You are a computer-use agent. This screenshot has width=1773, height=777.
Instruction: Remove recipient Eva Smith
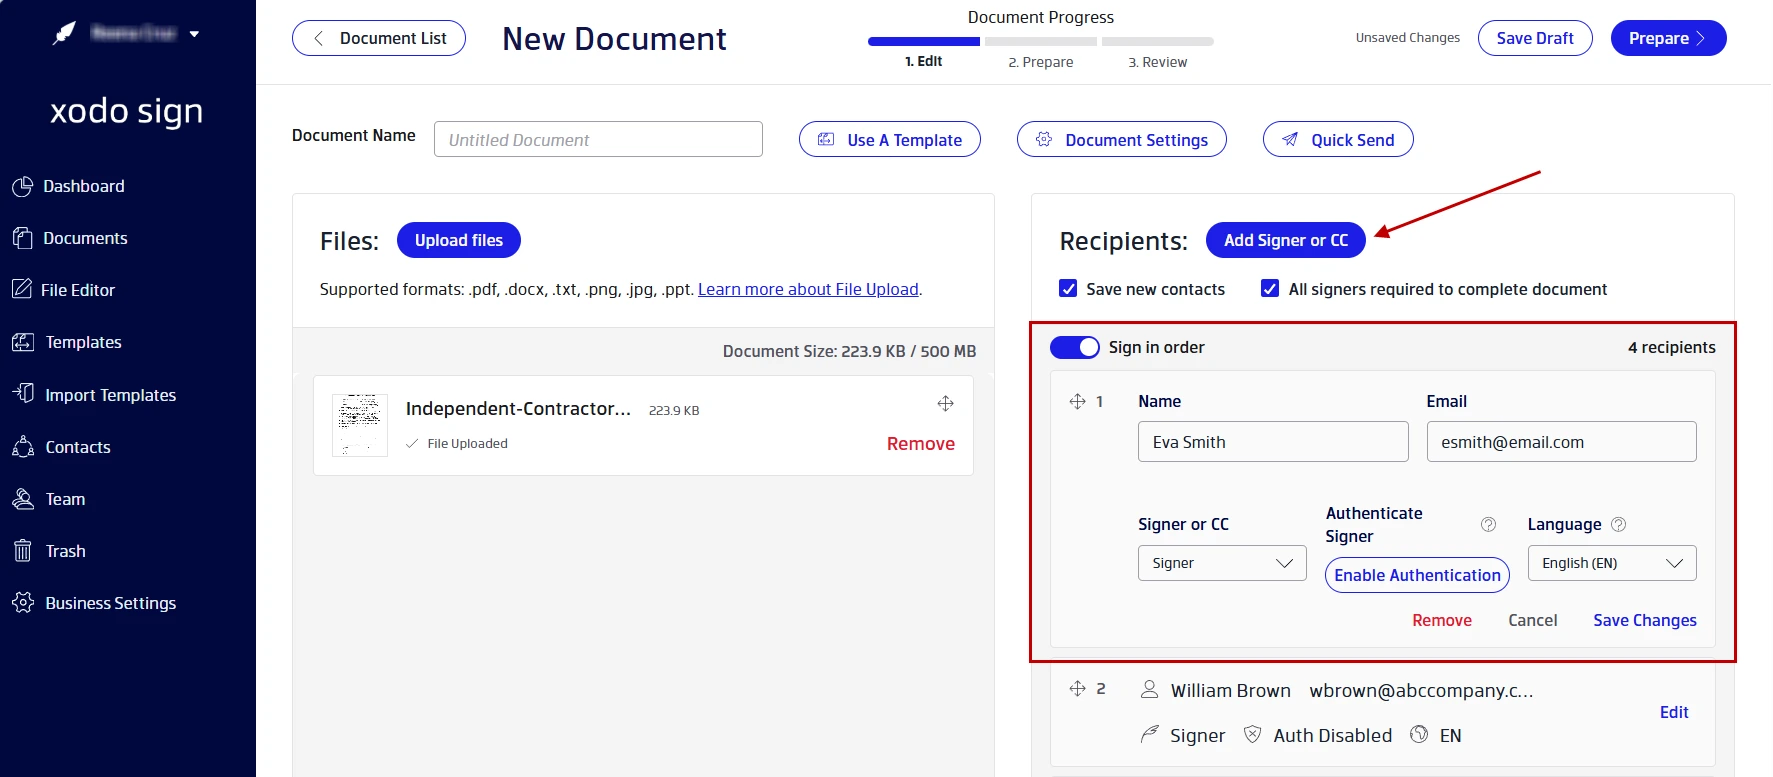click(x=1441, y=620)
